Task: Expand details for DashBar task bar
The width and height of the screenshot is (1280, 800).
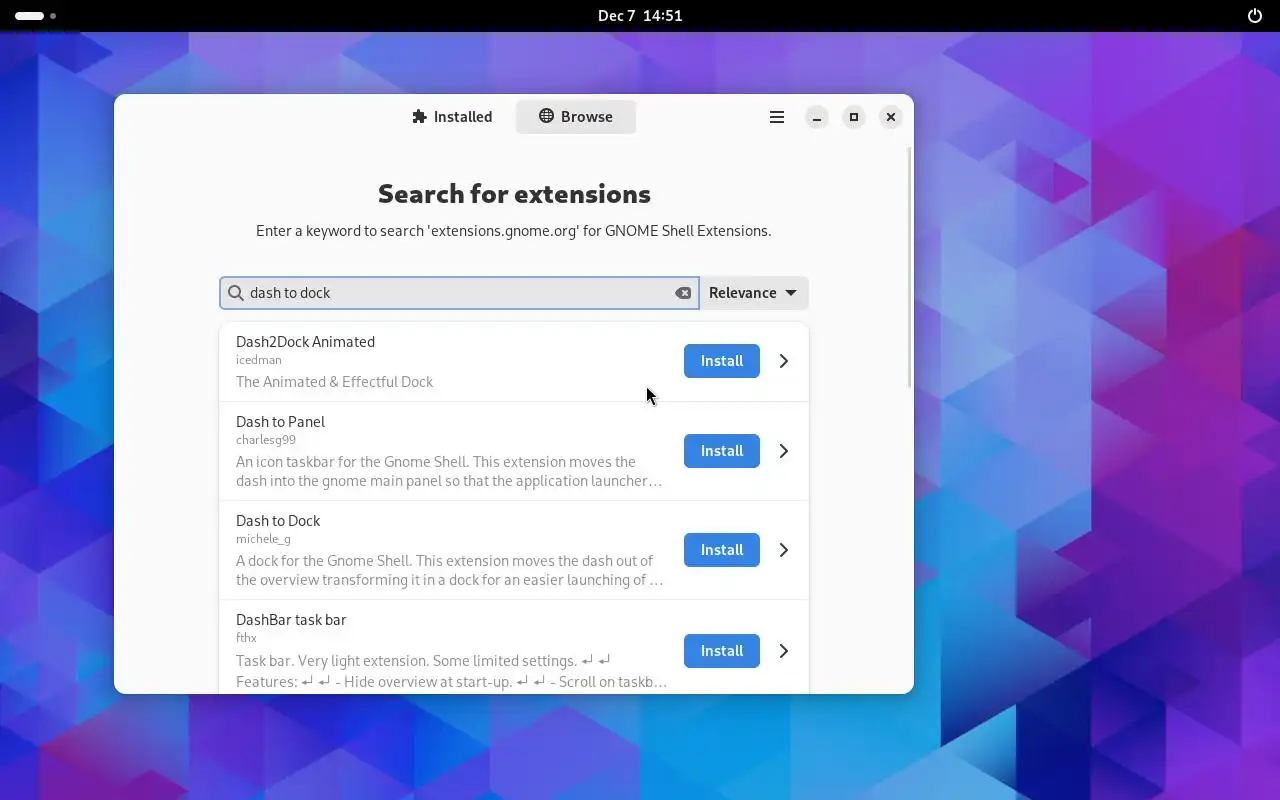Action: tap(784, 651)
